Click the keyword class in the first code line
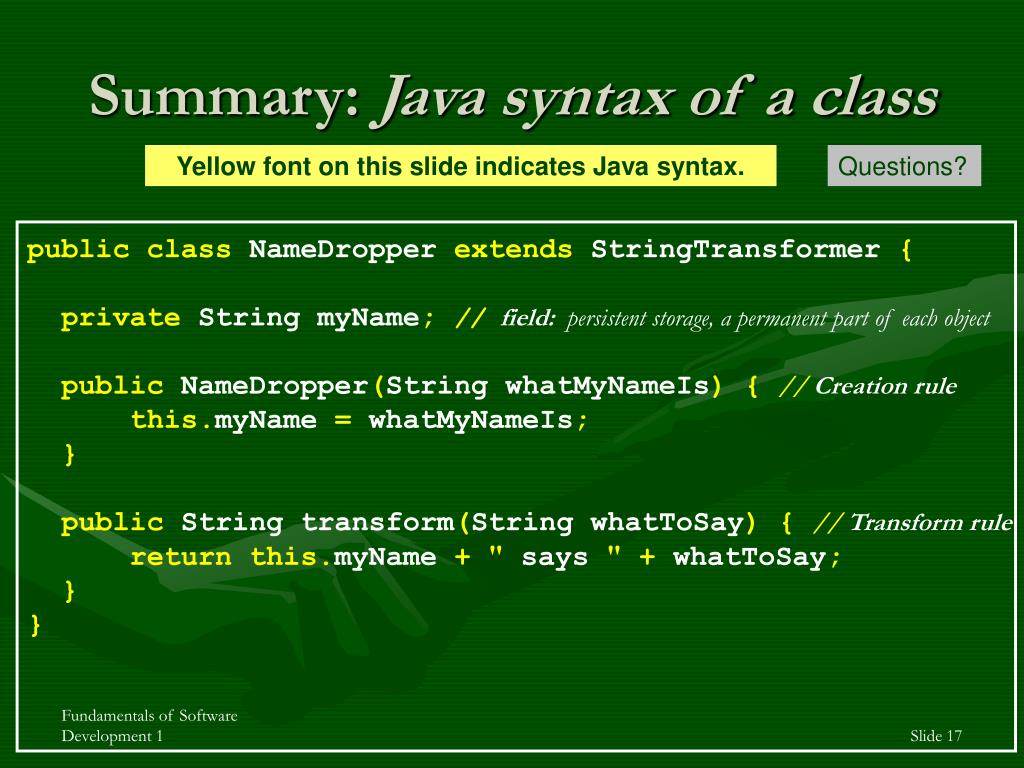 189,249
